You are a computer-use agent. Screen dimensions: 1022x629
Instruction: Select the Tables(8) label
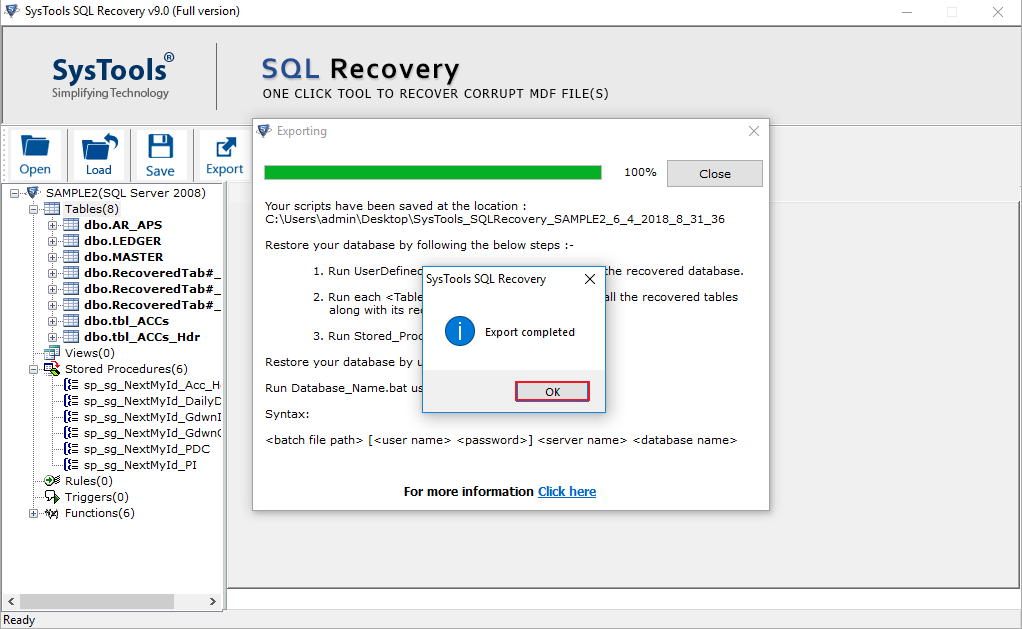[x=92, y=209]
